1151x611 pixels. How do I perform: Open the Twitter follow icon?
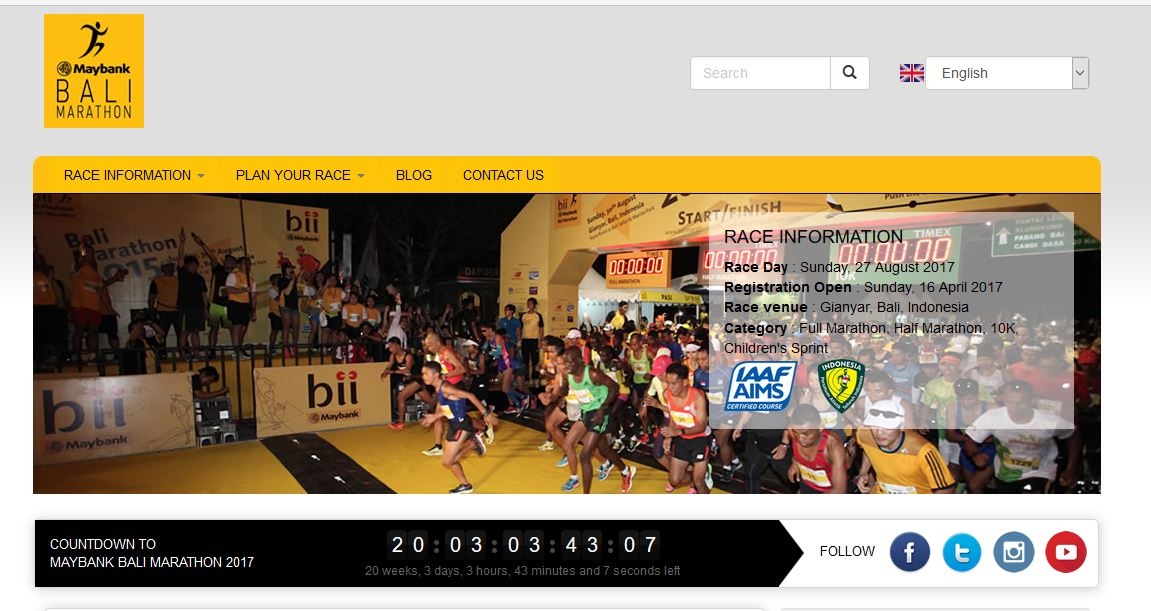click(962, 552)
